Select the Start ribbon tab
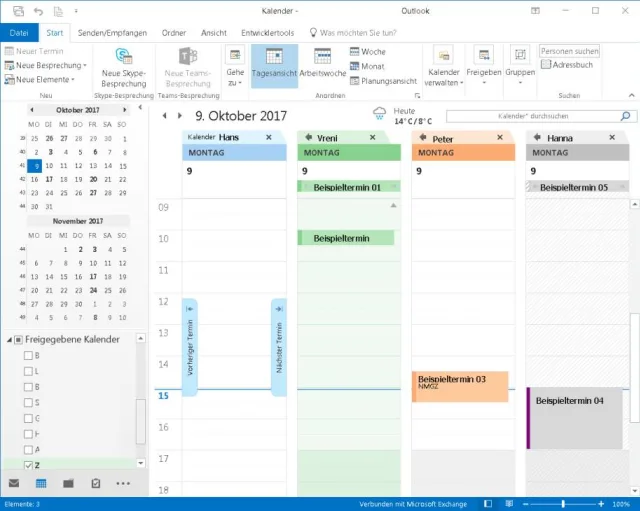The height and width of the screenshot is (511, 640). [55, 33]
